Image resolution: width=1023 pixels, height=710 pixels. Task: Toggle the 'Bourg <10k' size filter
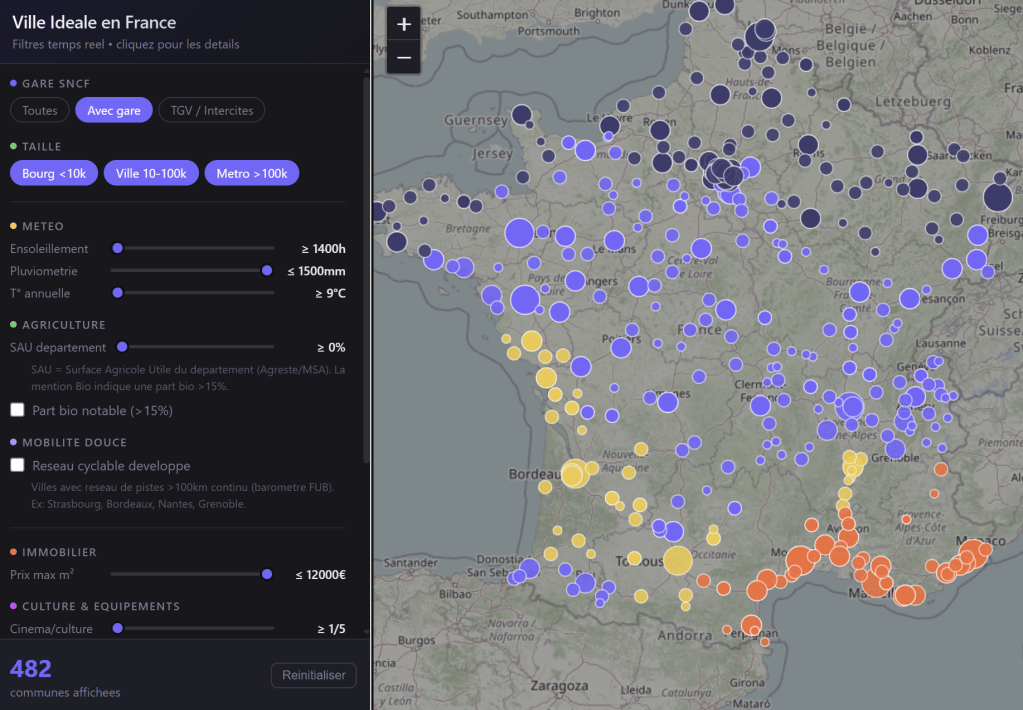(54, 173)
